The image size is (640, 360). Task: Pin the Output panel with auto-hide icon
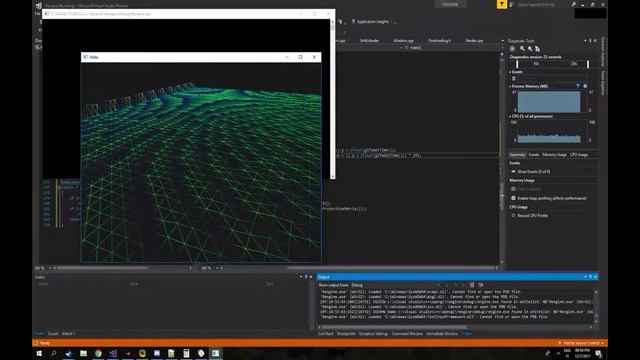(590, 277)
